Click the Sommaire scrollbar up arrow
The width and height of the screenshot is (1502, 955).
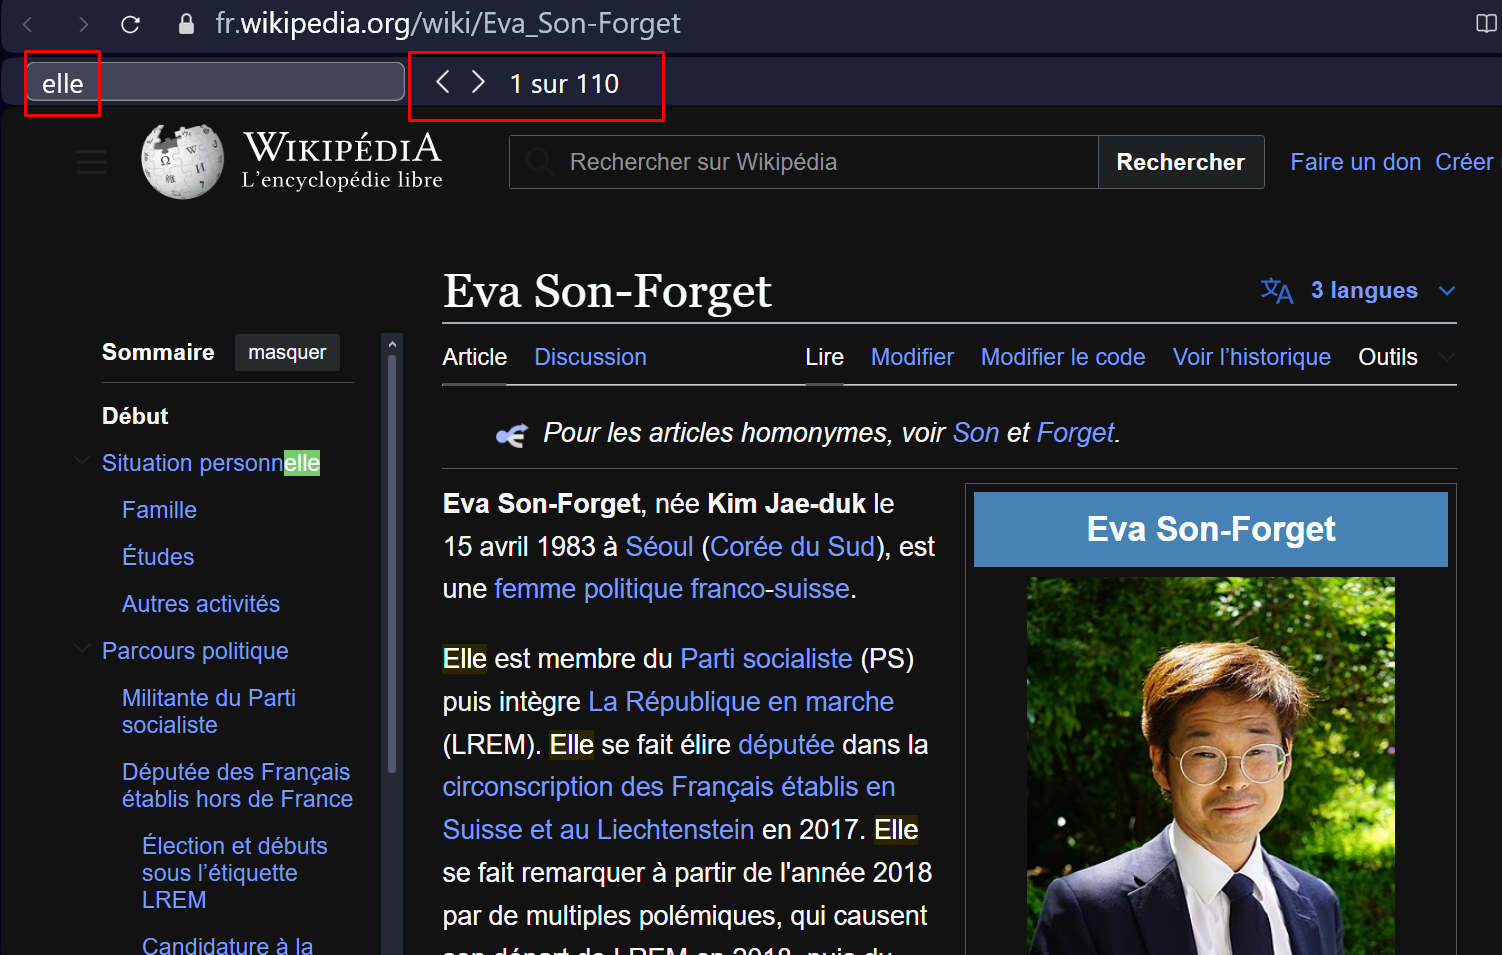[x=392, y=344]
